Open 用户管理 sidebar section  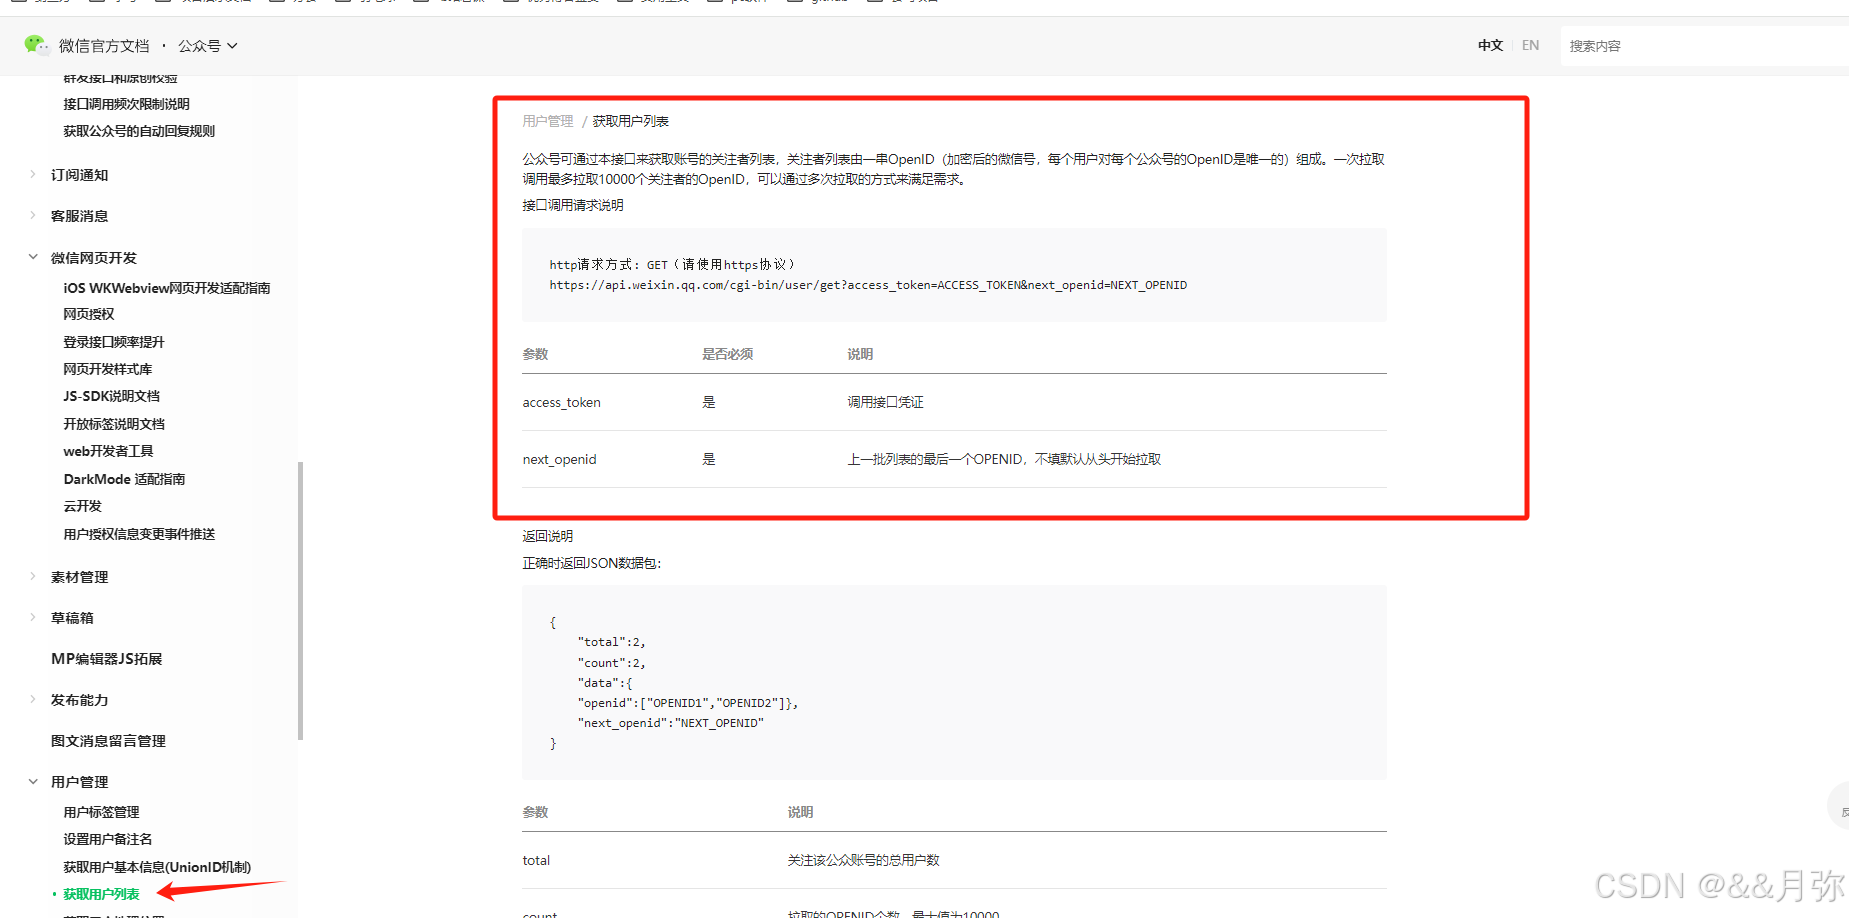tap(80, 782)
